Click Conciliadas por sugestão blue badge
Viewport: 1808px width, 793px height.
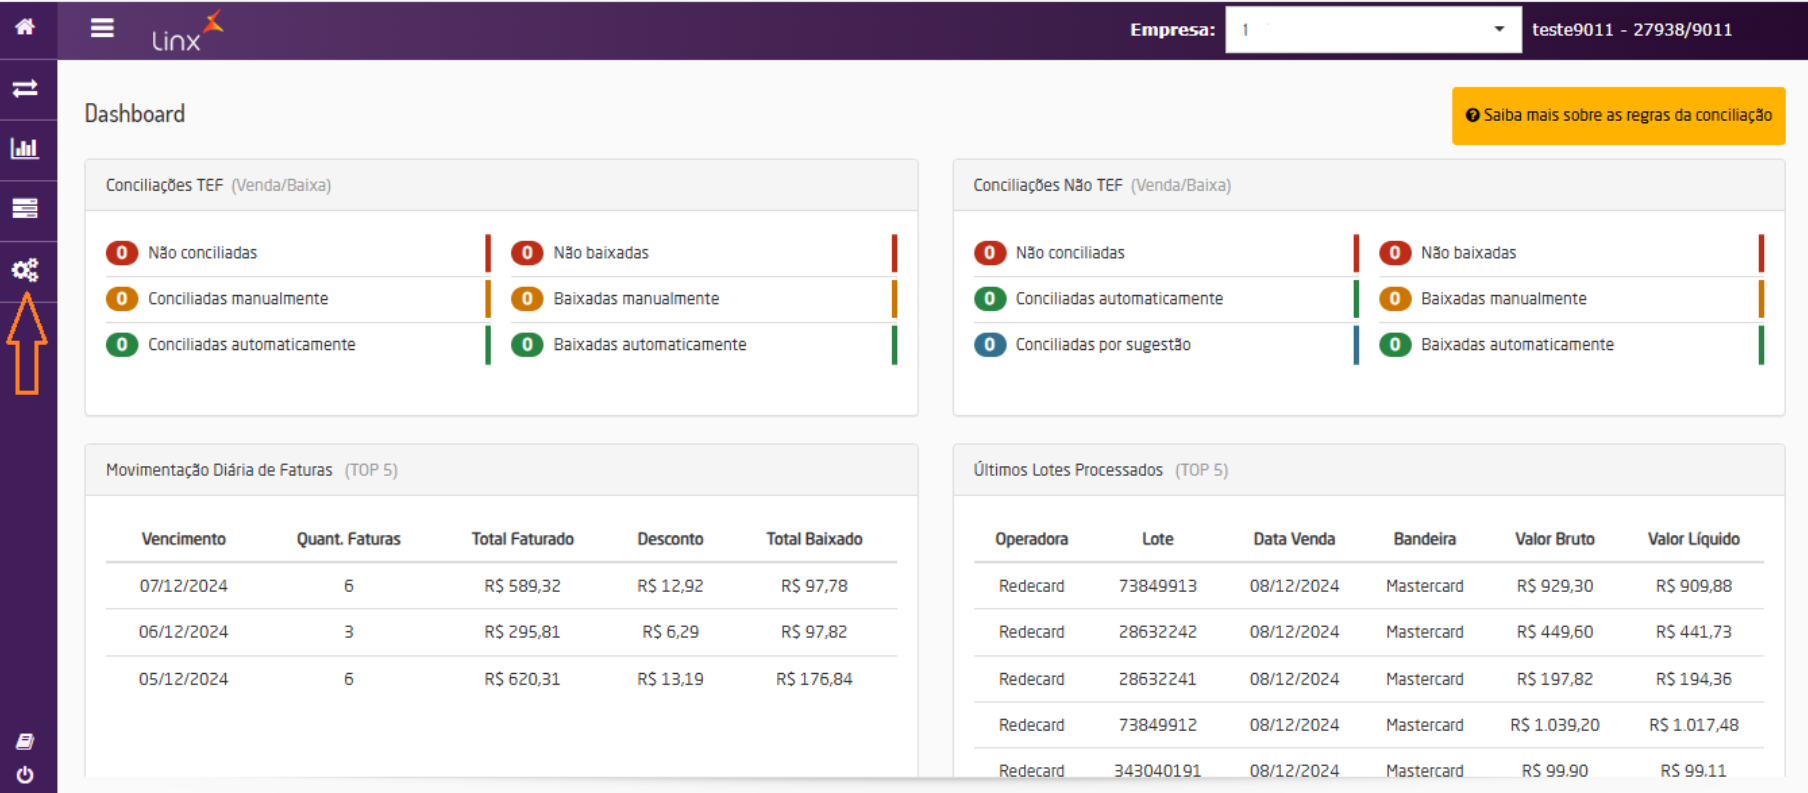[989, 345]
